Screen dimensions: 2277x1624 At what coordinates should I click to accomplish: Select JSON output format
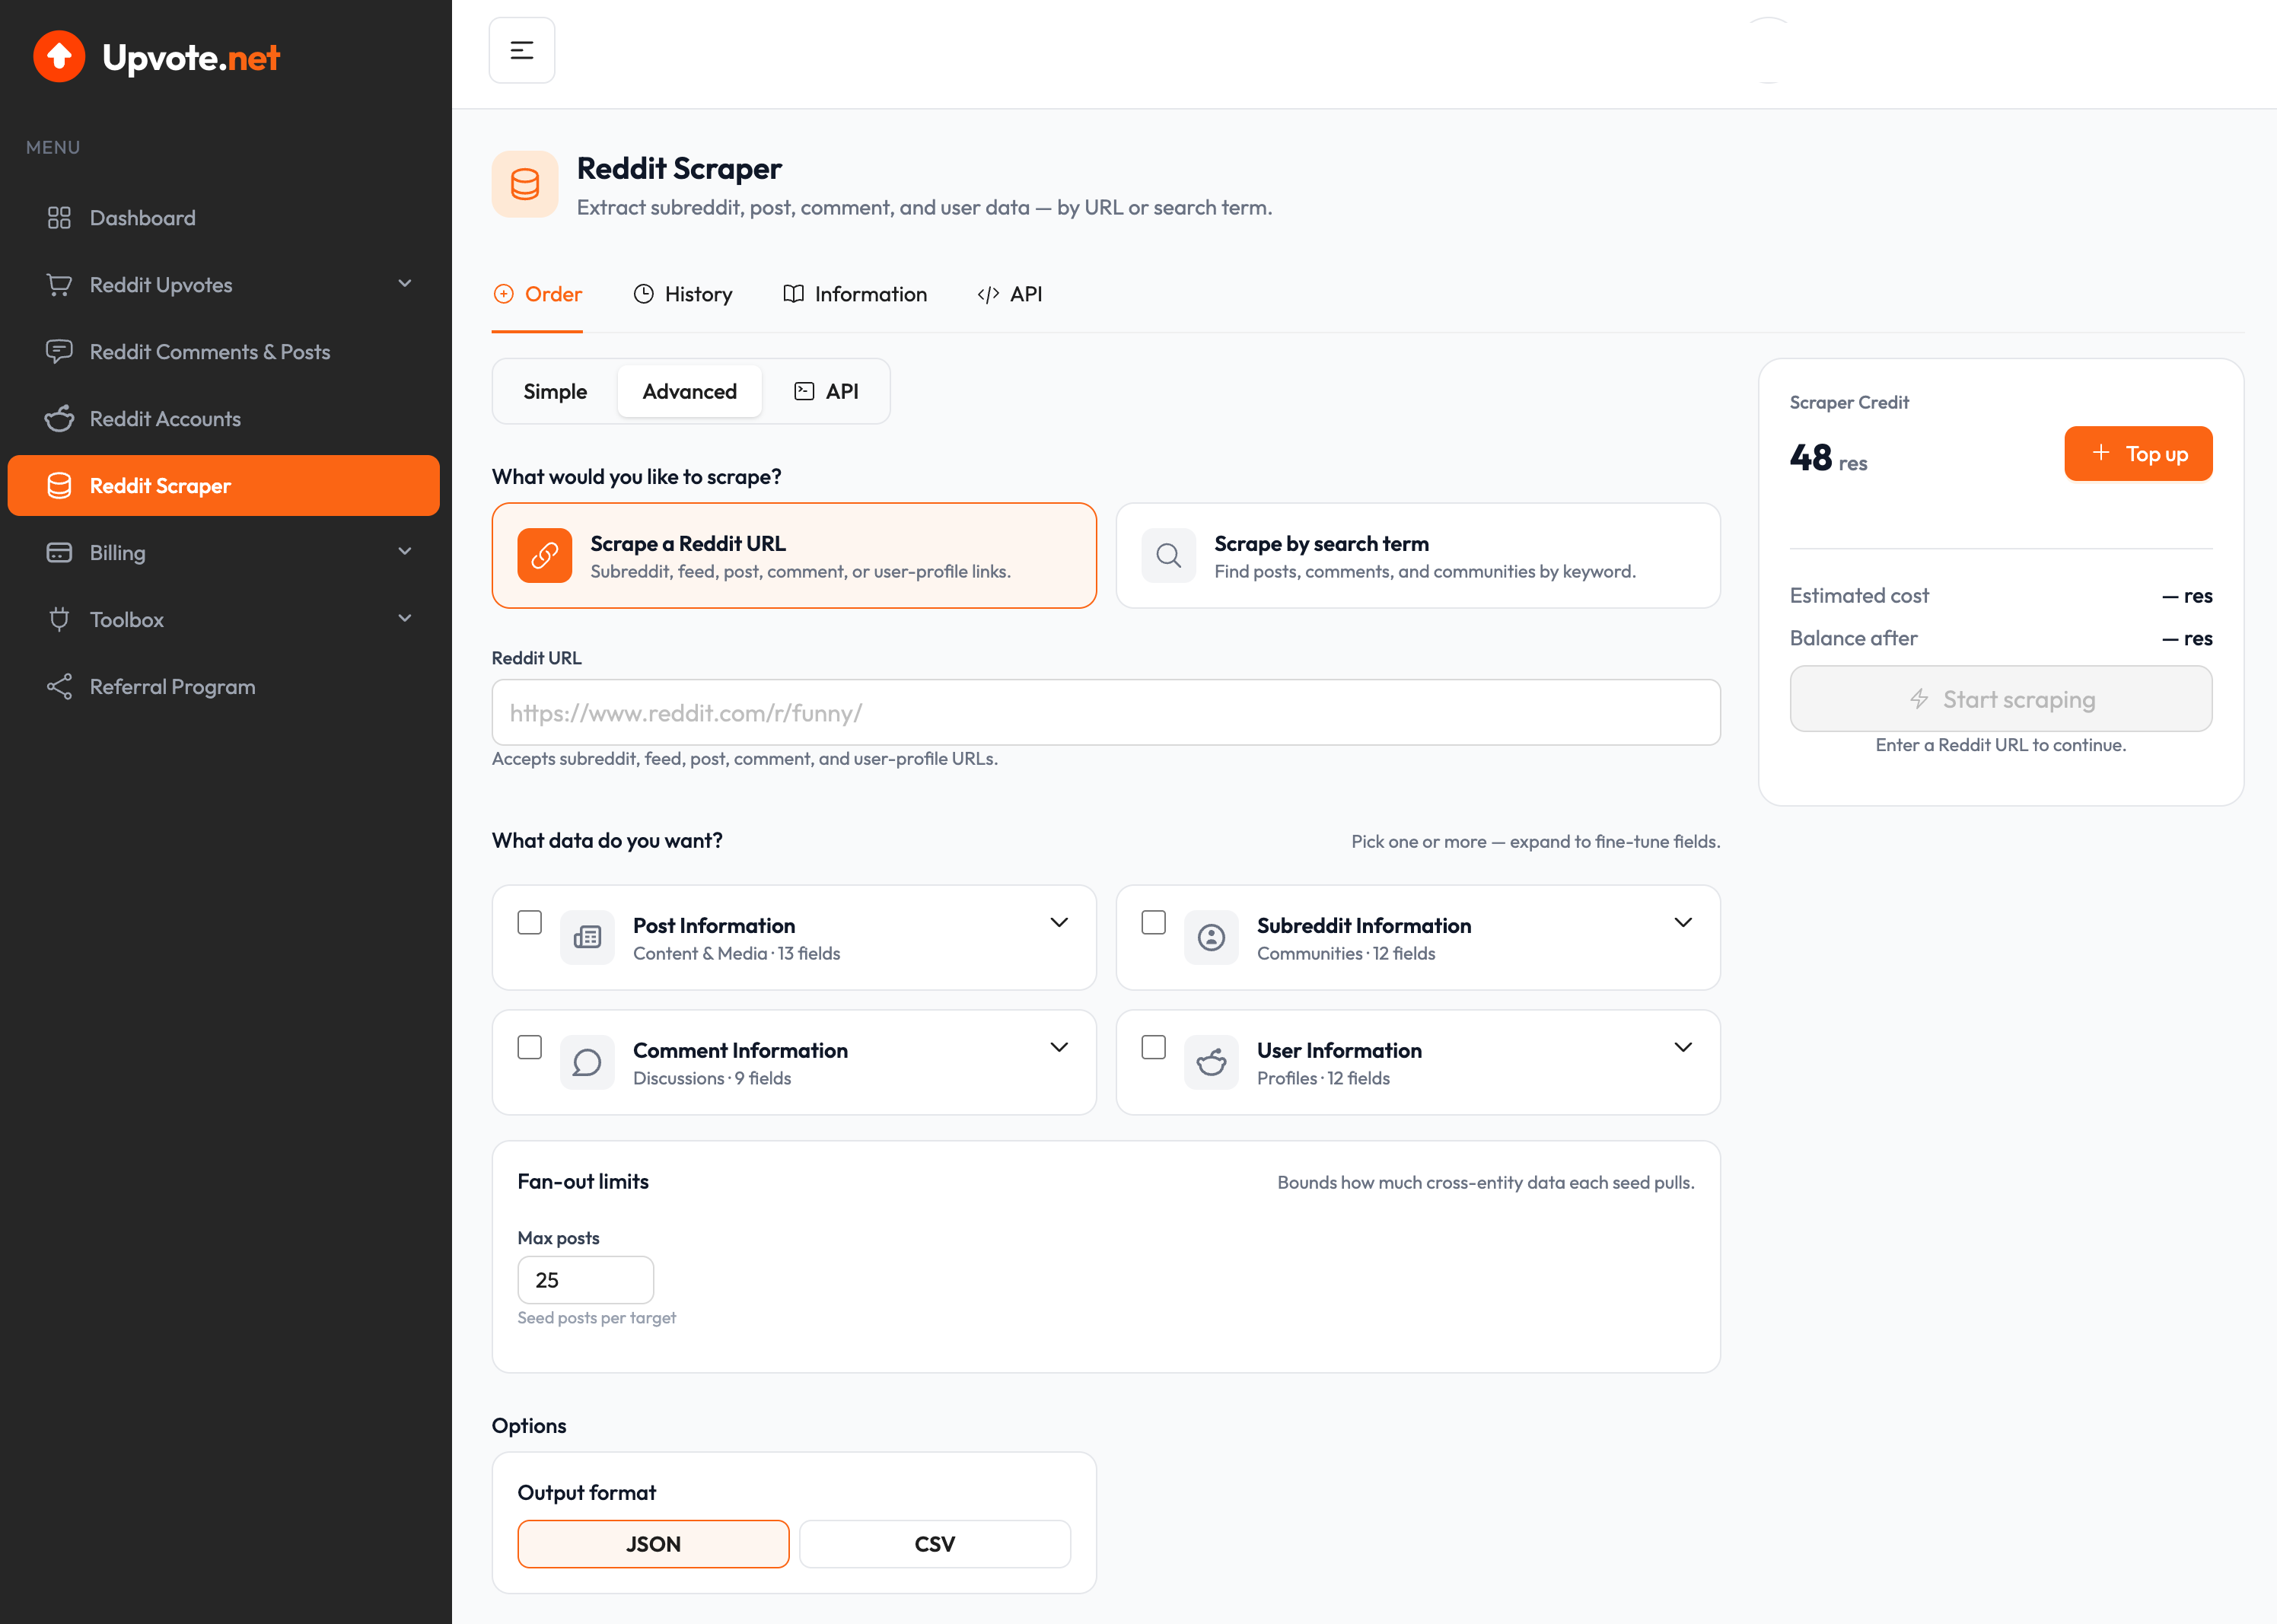point(653,1544)
